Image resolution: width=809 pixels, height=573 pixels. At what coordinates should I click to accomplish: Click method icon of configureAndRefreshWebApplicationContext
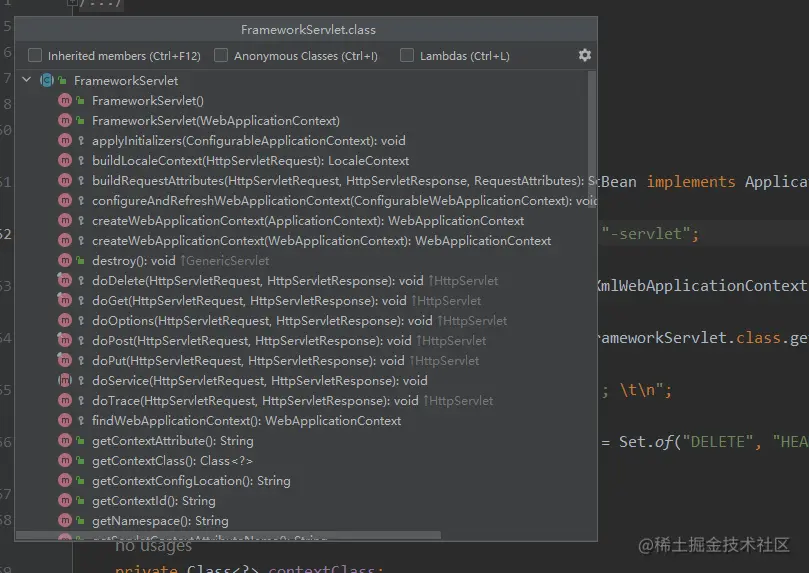point(65,200)
